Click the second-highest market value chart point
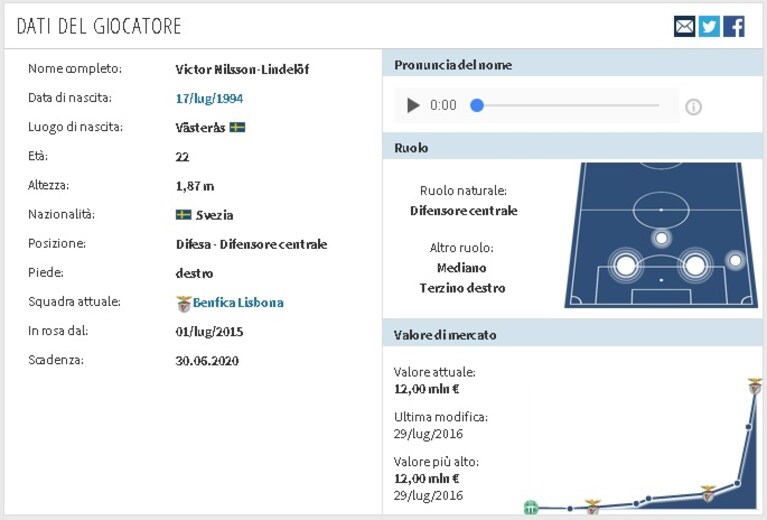This screenshot has height=520, width=767. [x=748, y=427]
